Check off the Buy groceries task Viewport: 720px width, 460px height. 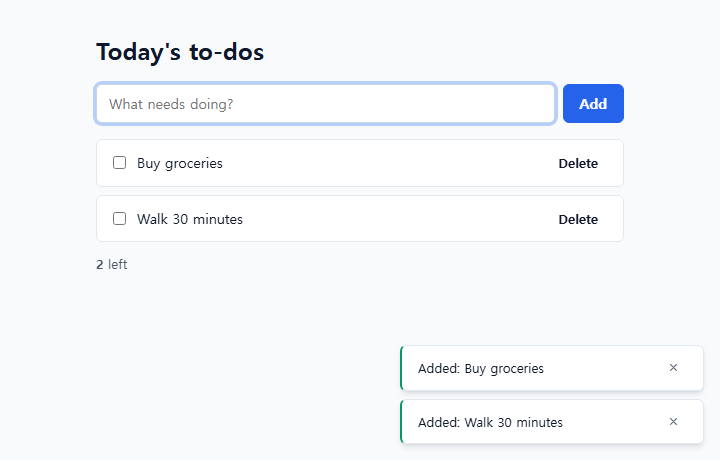pos(119,163)
